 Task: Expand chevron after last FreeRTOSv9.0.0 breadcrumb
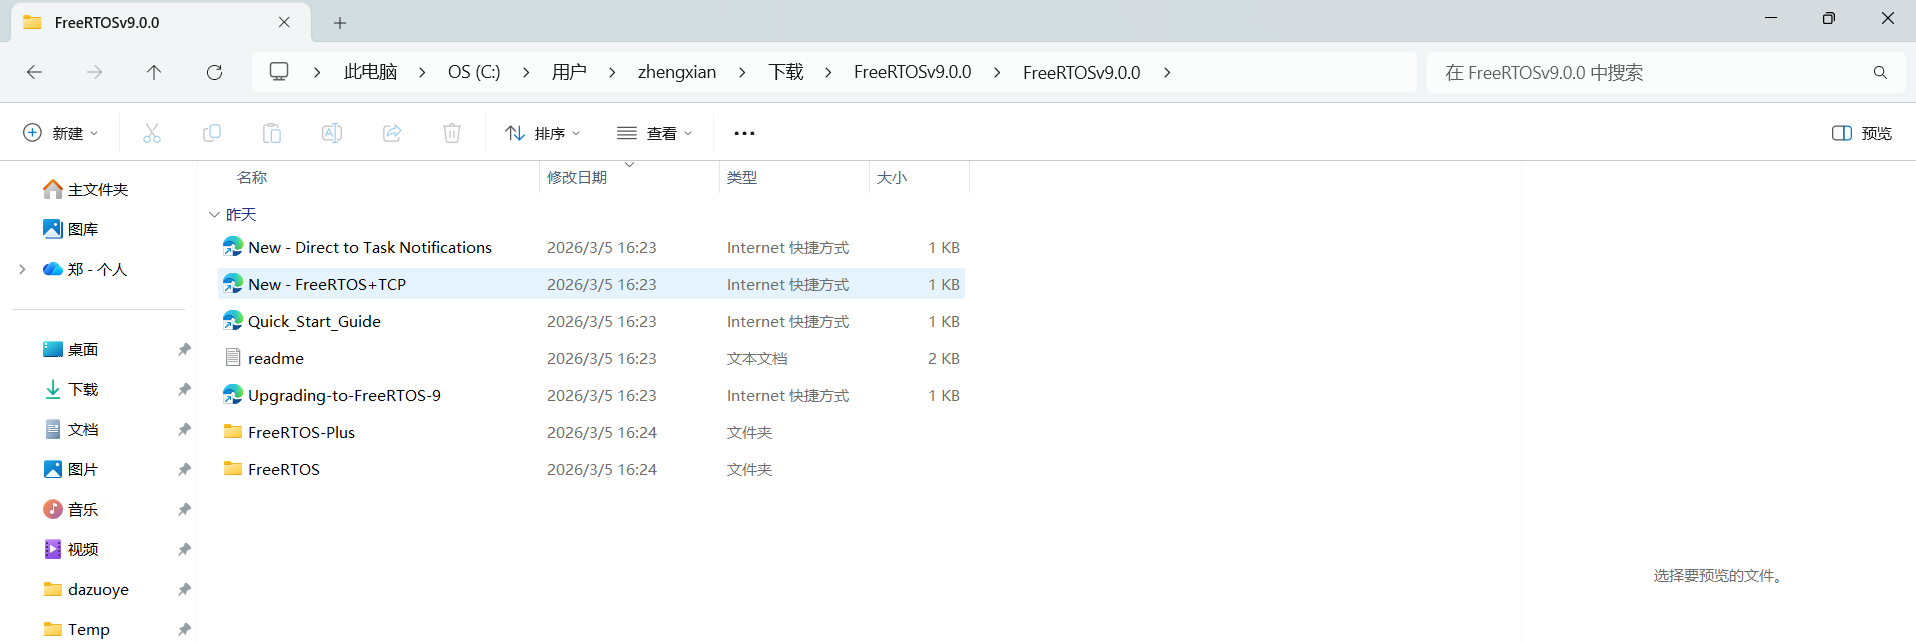[1167, 72]
